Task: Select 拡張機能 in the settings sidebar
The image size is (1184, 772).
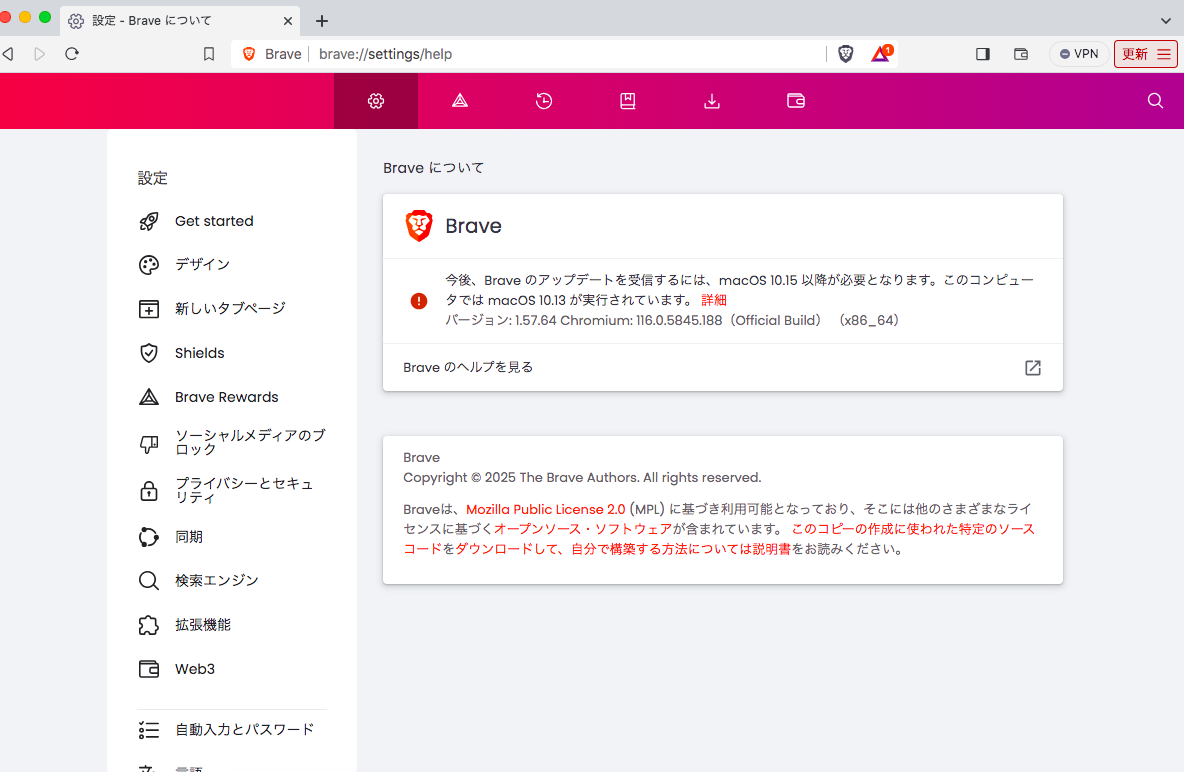Action: pos(203,625)
